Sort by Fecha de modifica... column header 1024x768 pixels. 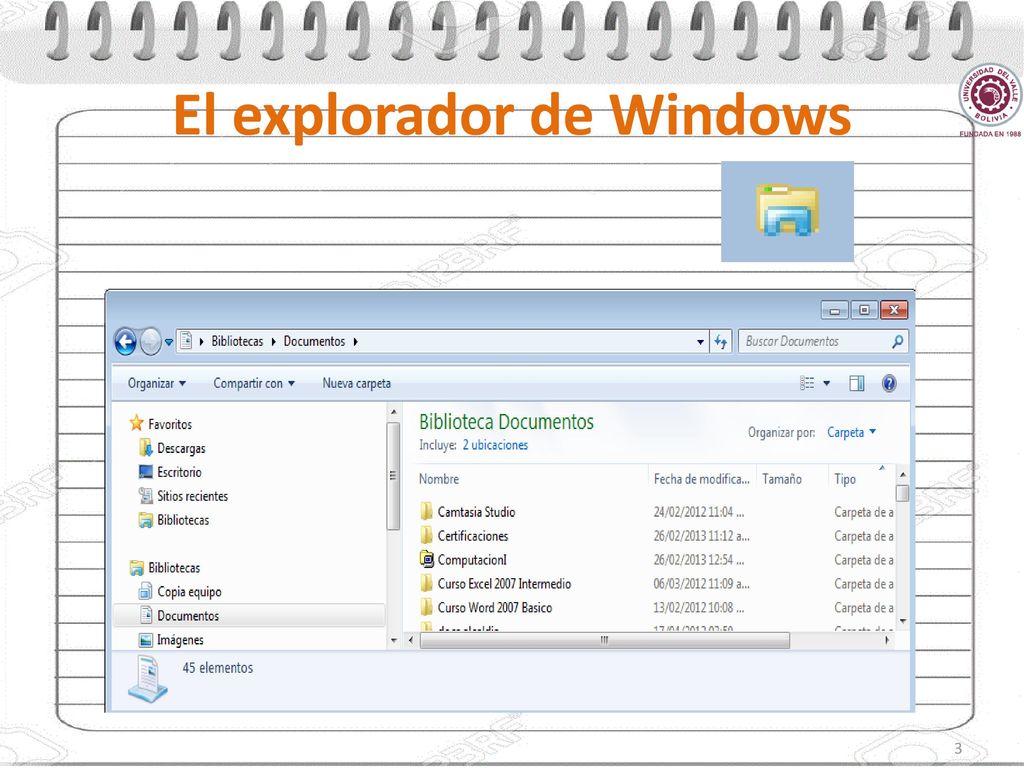[x=702, y=479]
